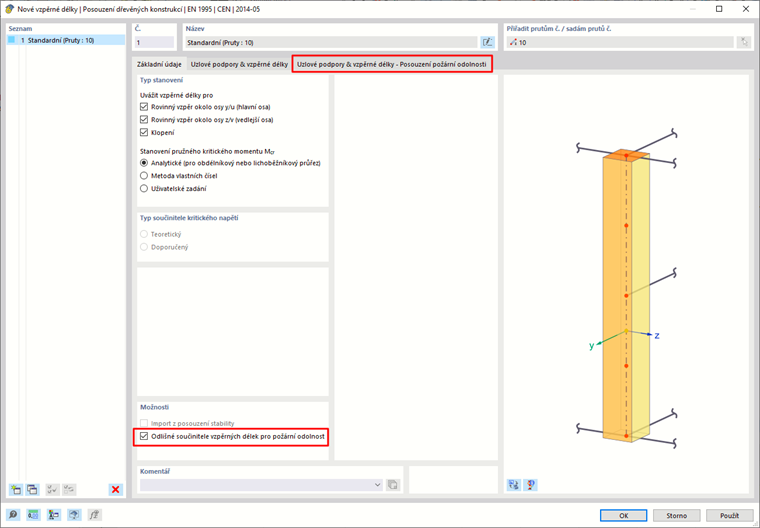Click the select all icon under the list
This screenshot has width=760, height=528.
click(x=52, y=489)
